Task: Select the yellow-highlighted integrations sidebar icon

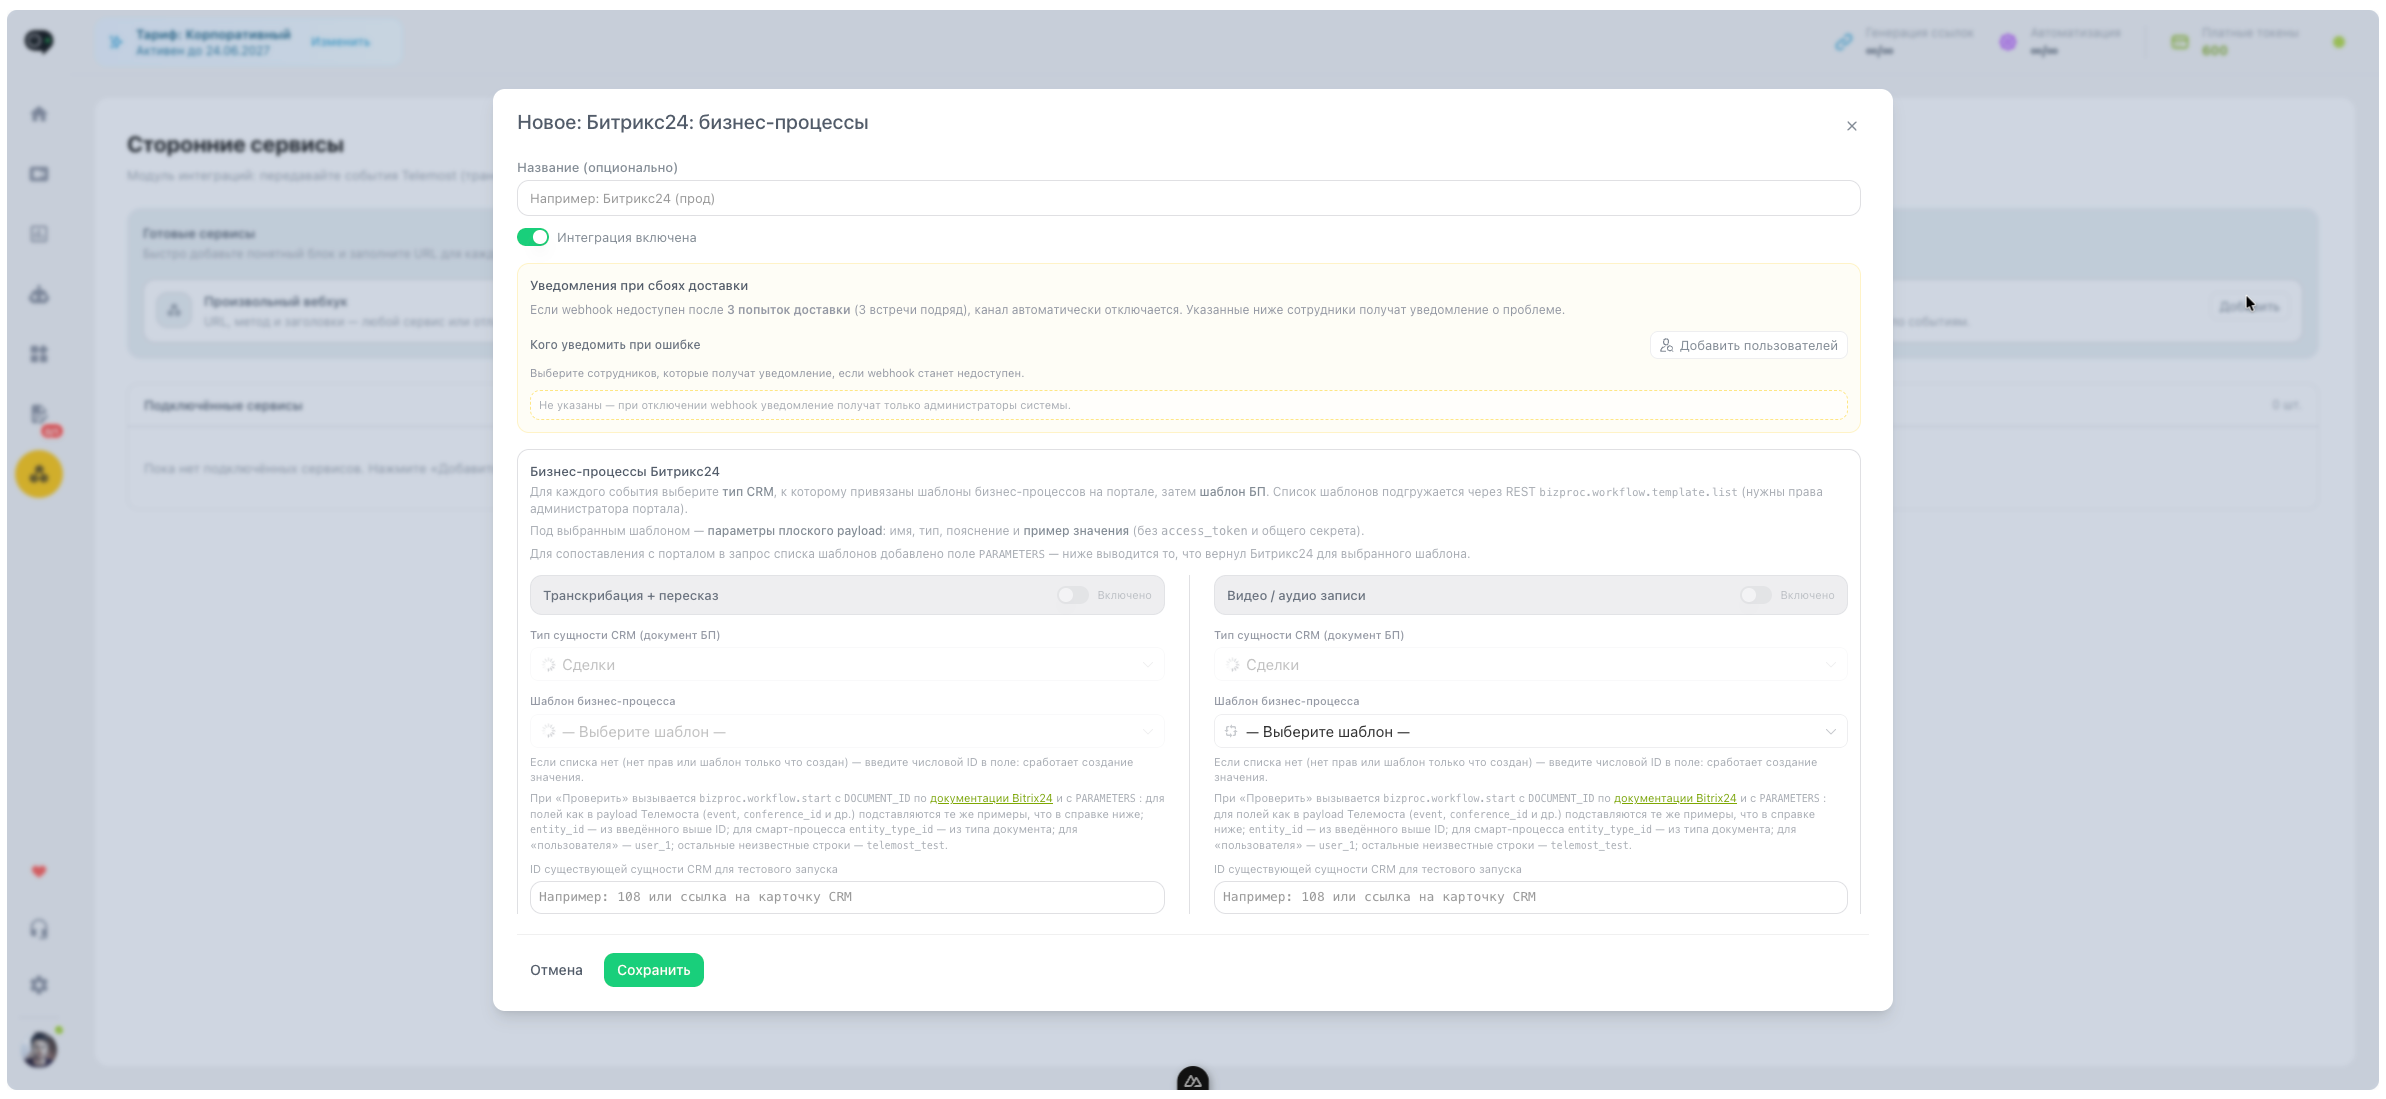Action: (x=39, y=474)
